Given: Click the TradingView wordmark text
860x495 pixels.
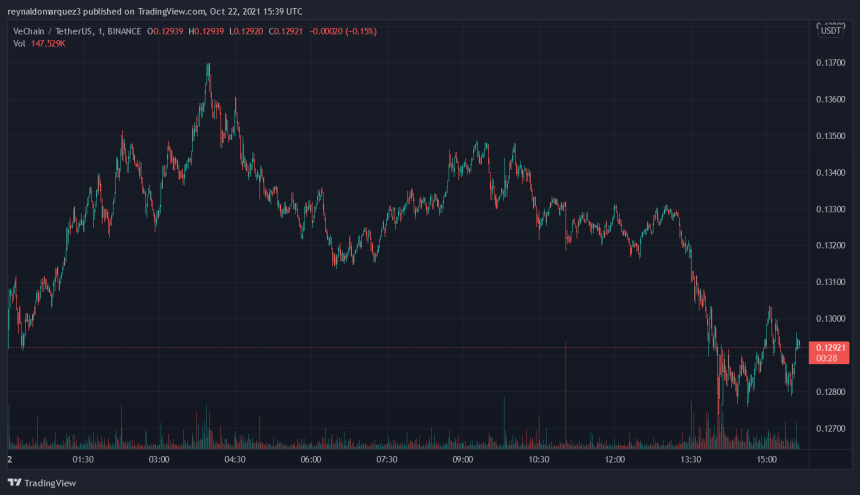Looking at the screenshot, I should (50, 483).
